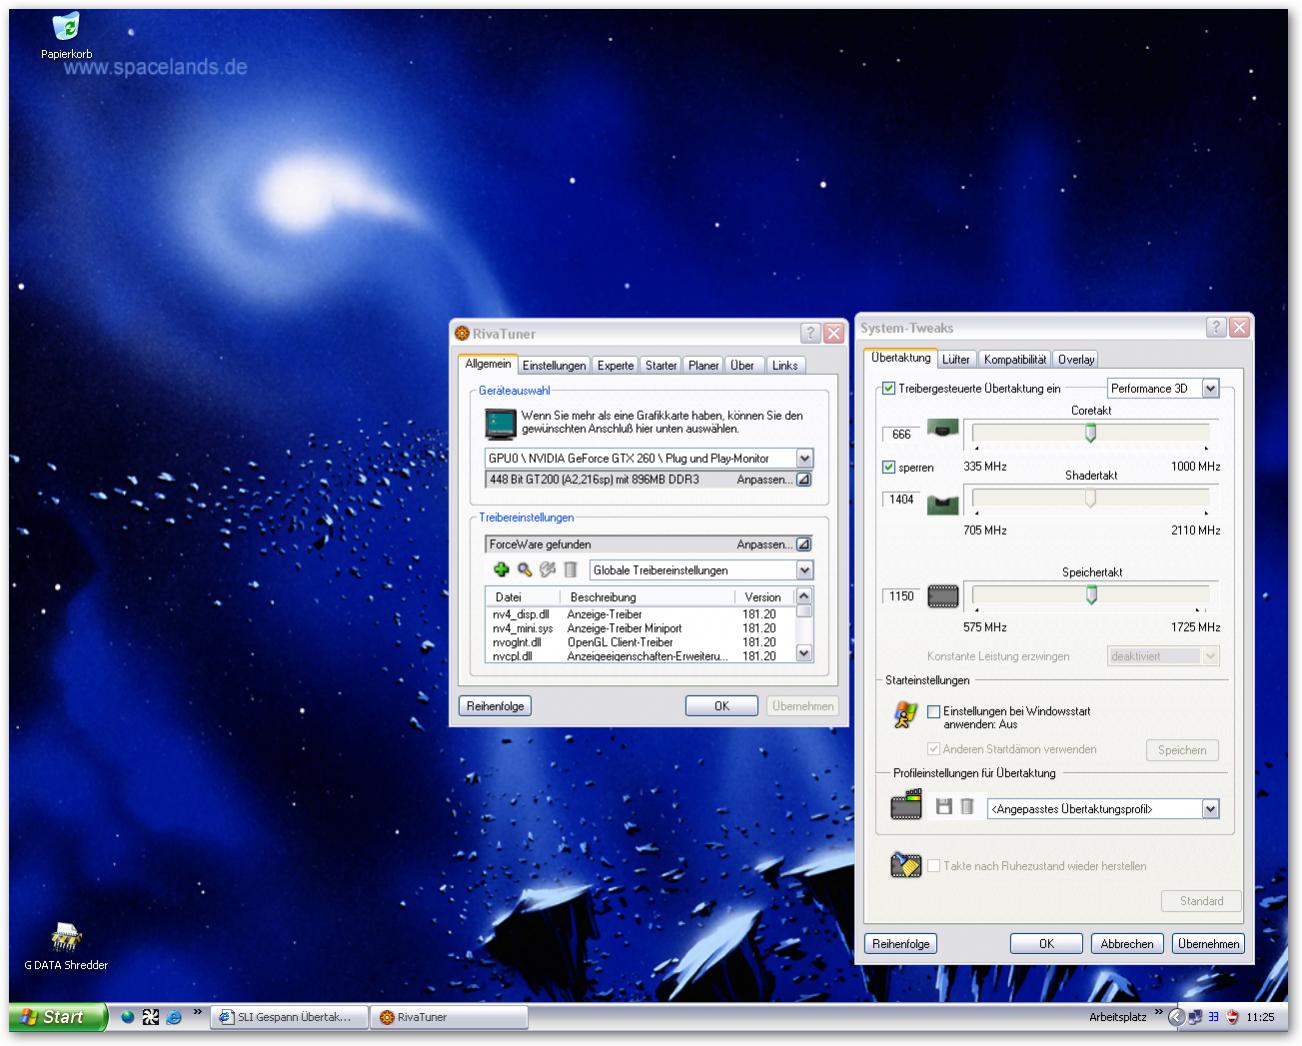Click the Coretakt value field showing 666
The width and height of the screenshot is (1302, 1046).
(x=901, y=435)
